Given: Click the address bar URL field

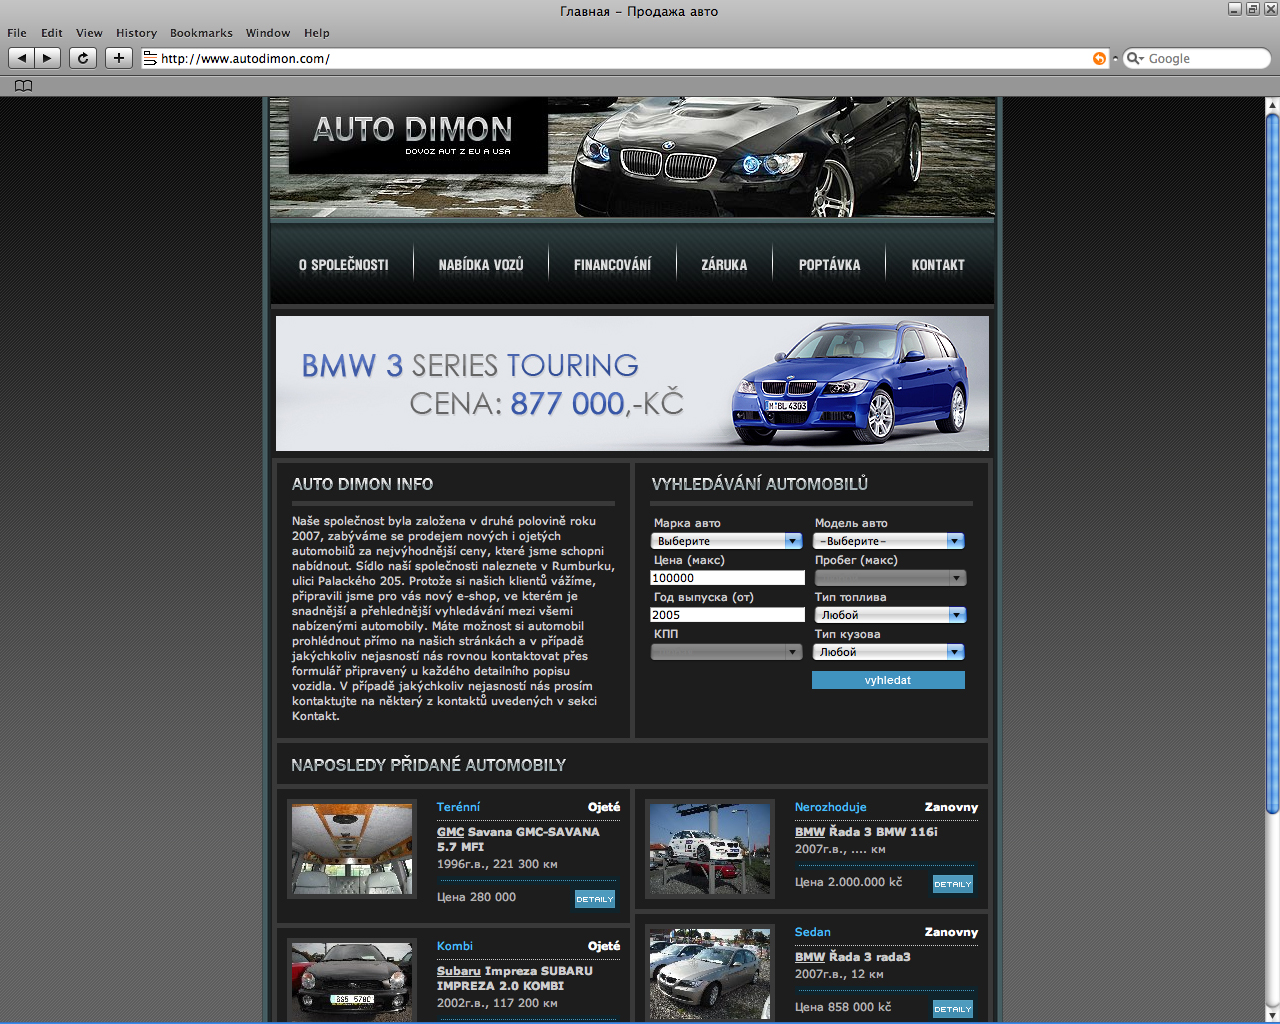Looking at the screenshot, I should click(625, 59).
